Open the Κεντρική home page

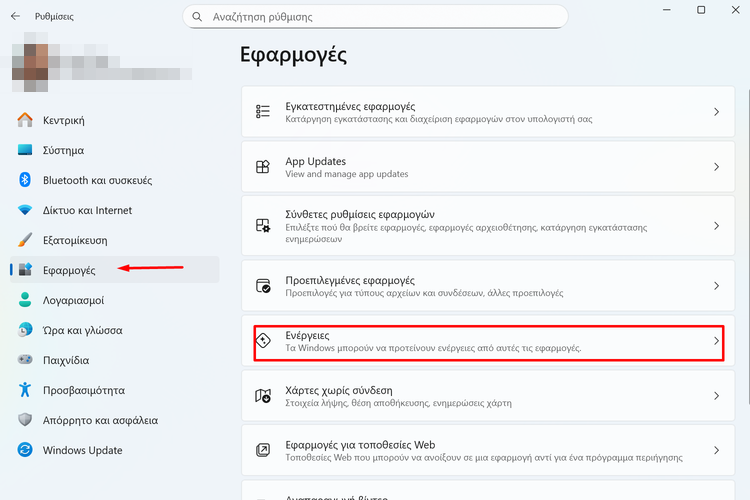point(63,120)
